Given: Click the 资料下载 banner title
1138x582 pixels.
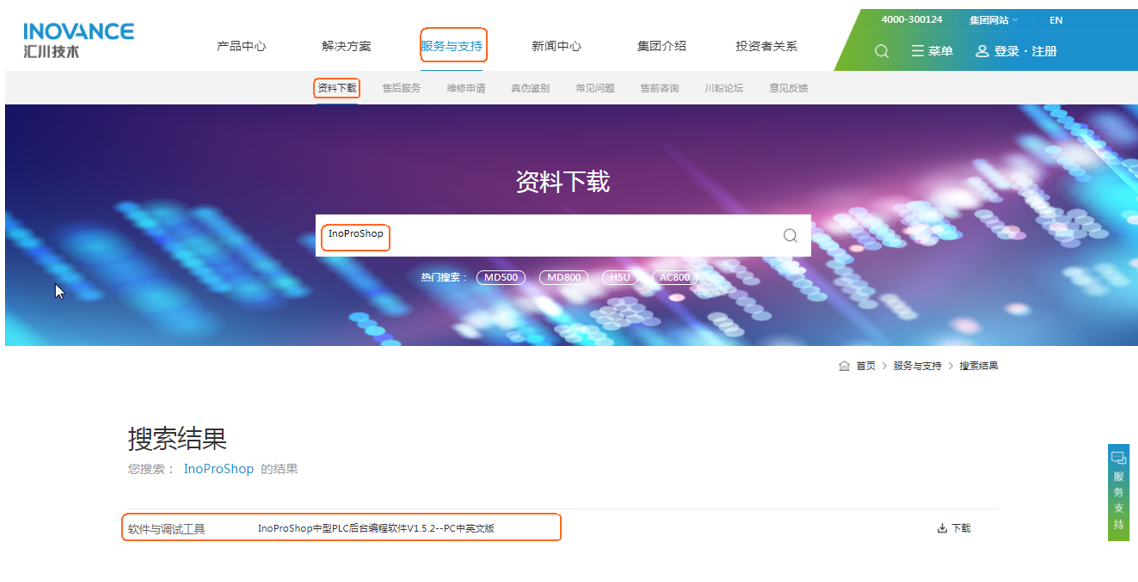Looking at the screenshot, I should click(562, 181).
